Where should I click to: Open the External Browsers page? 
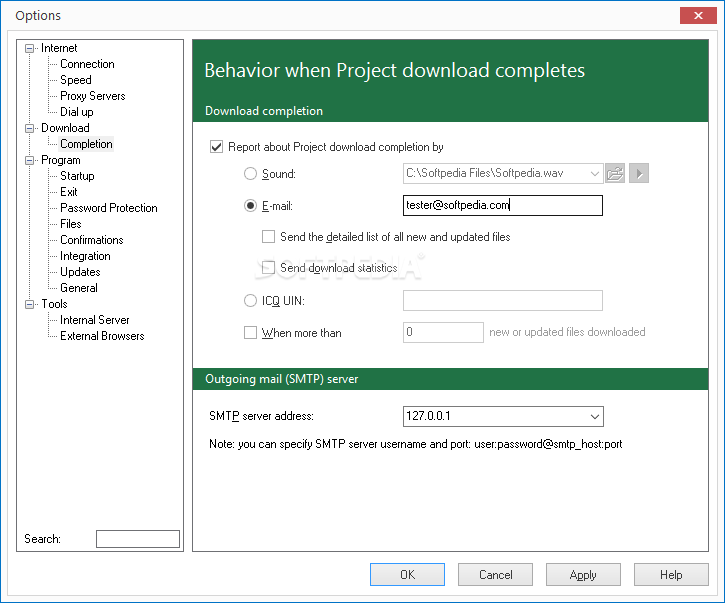(102, 336)
